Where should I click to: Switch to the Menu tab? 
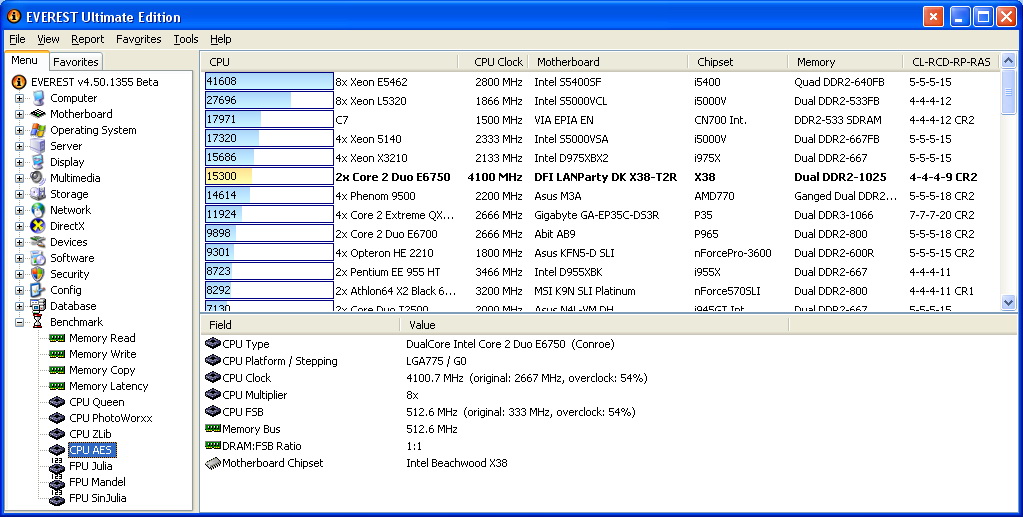coord(25,60)
